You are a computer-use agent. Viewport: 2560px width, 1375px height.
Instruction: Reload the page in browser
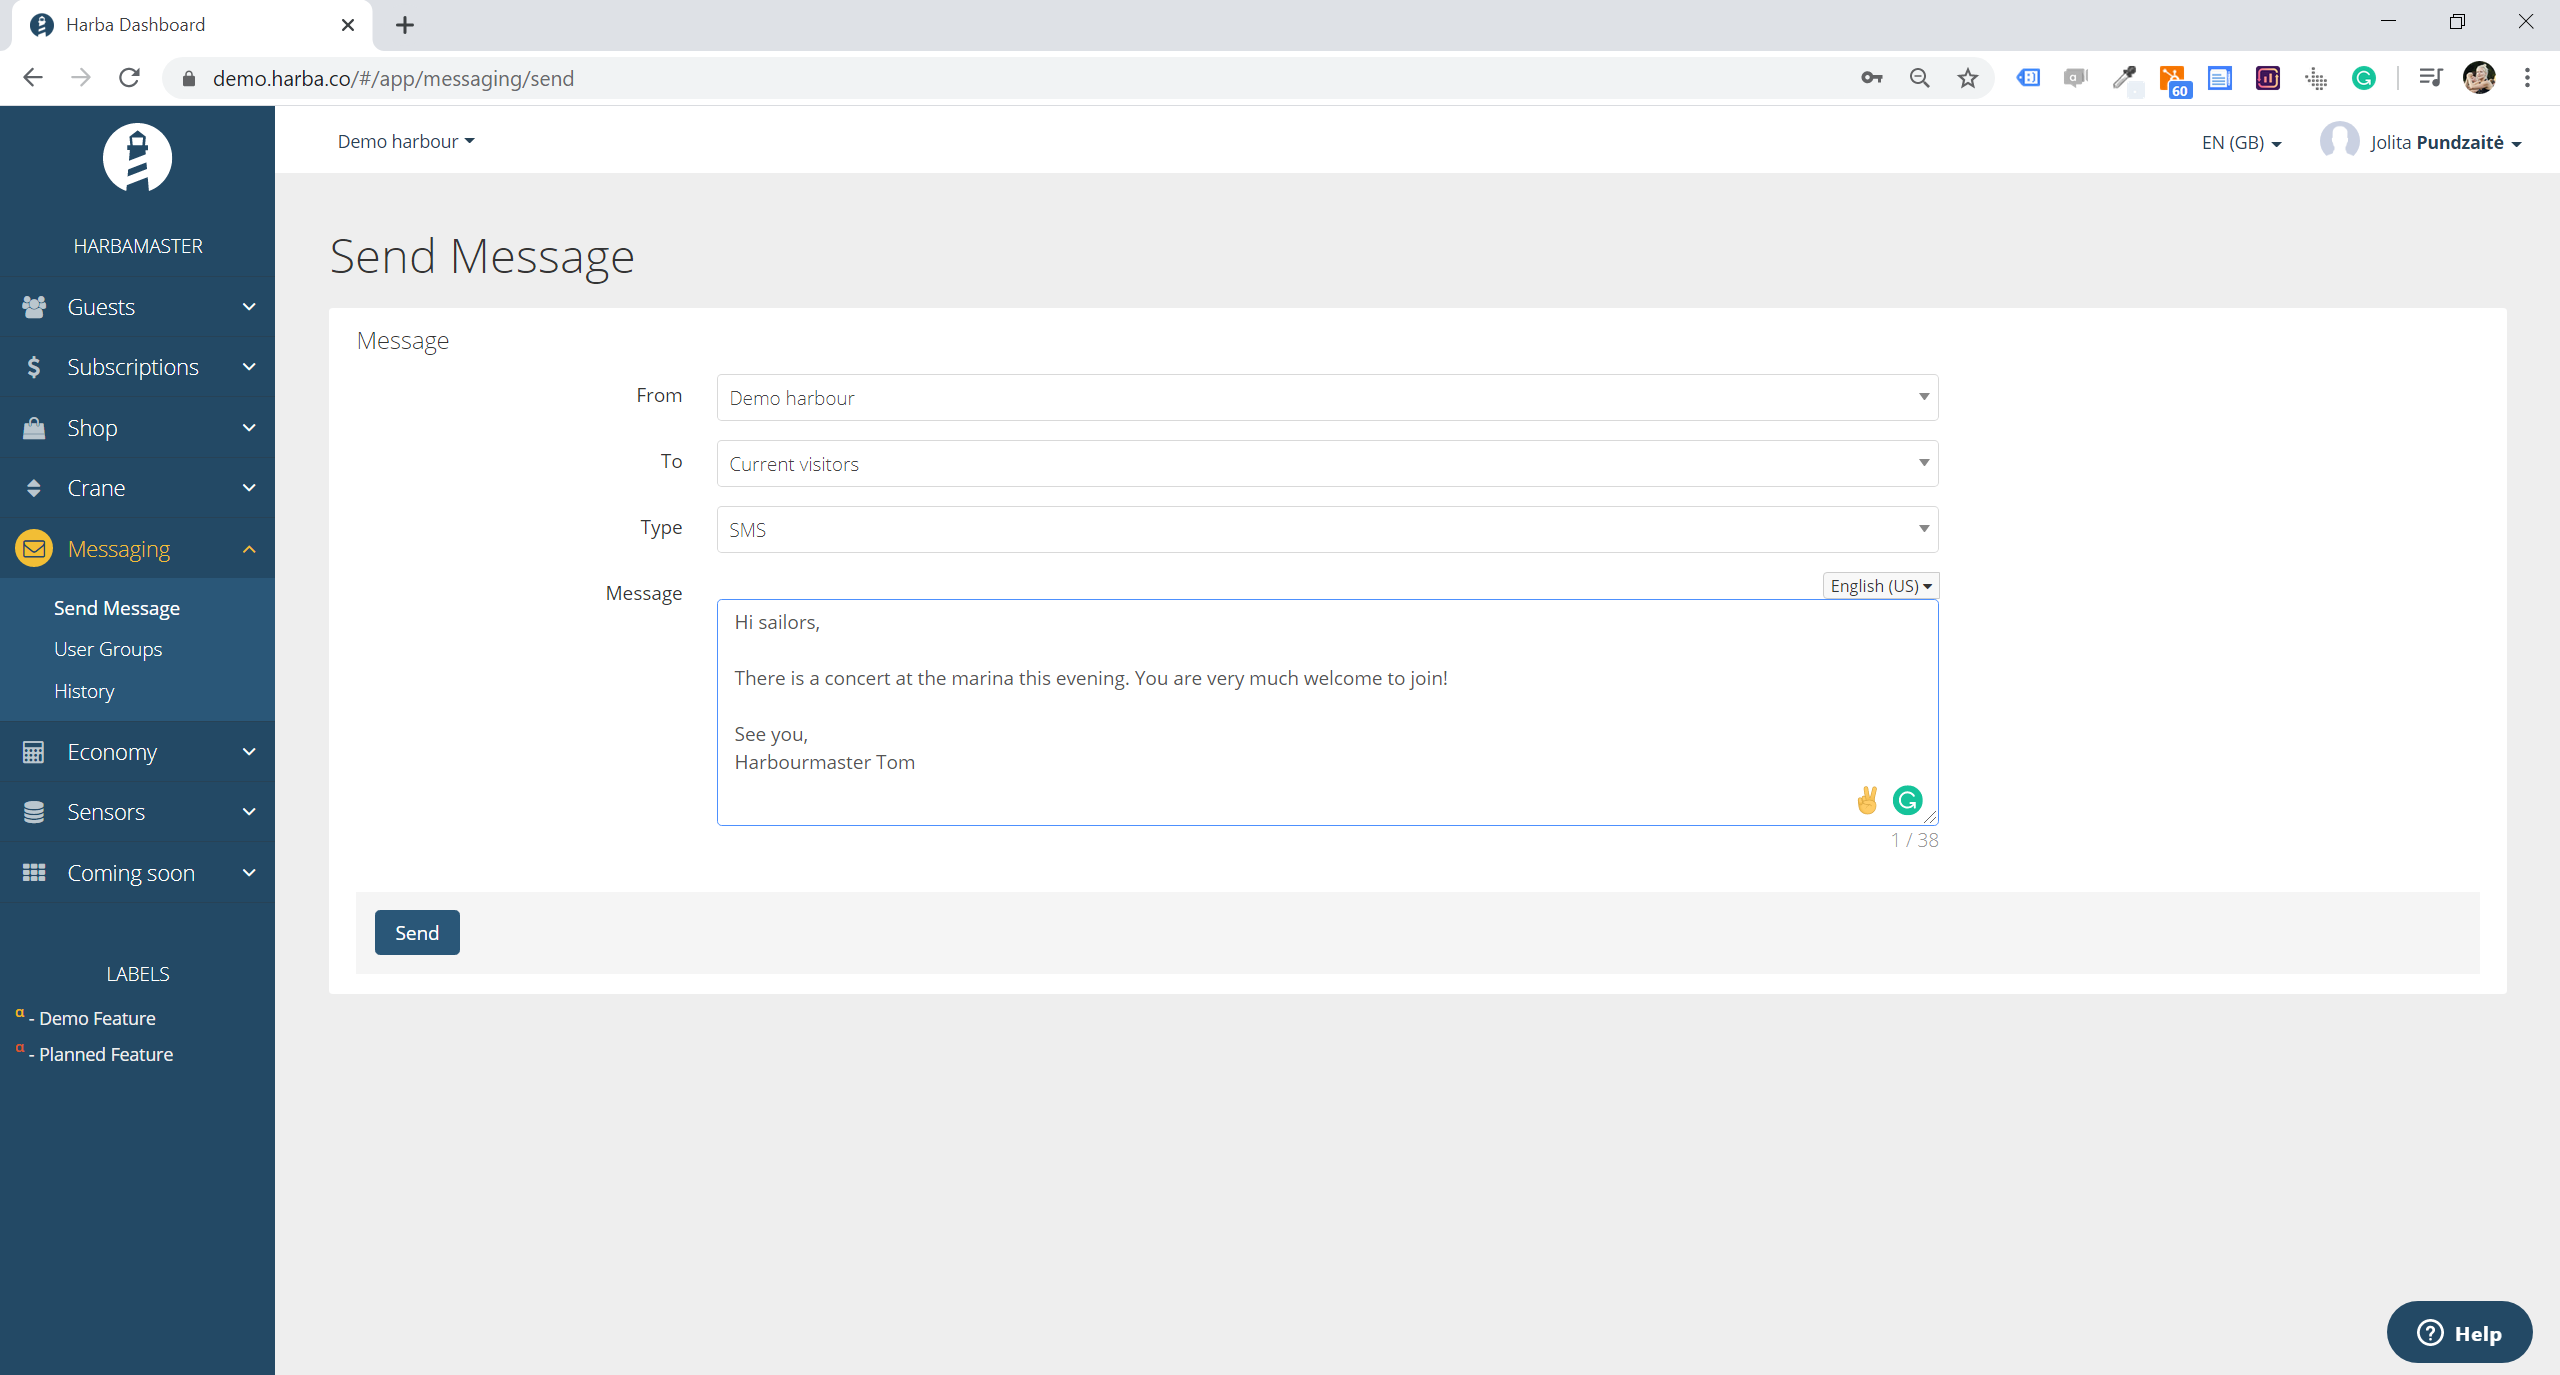(129, 78)
